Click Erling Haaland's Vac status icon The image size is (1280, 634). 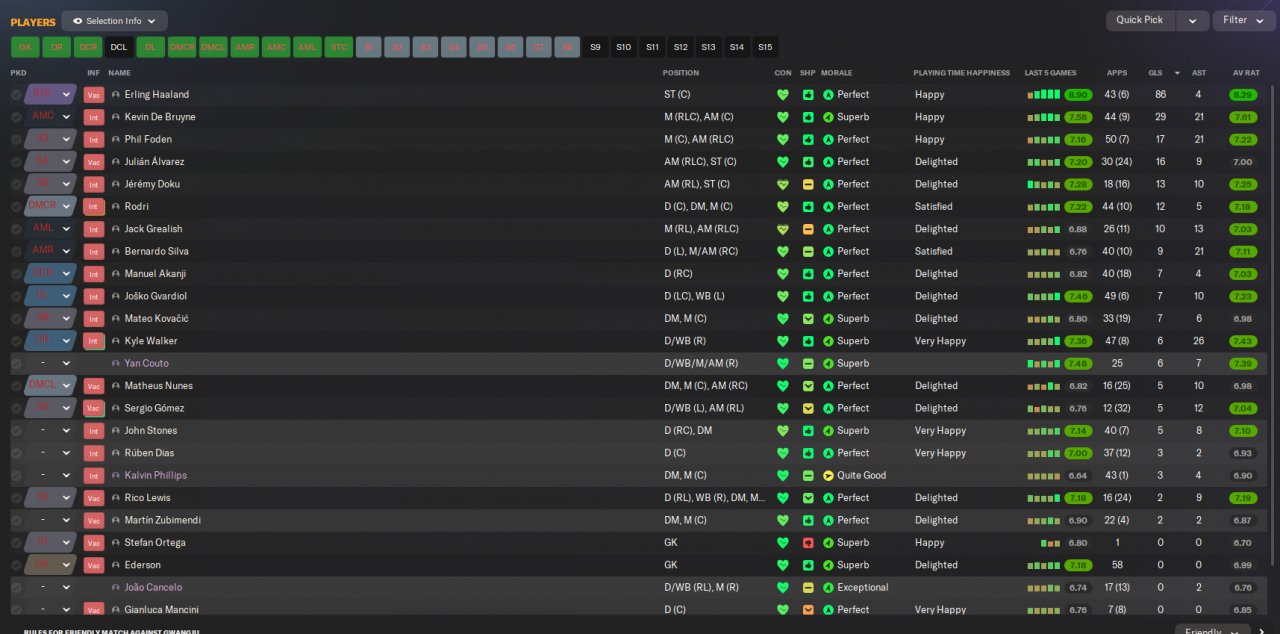coord(94,95)
